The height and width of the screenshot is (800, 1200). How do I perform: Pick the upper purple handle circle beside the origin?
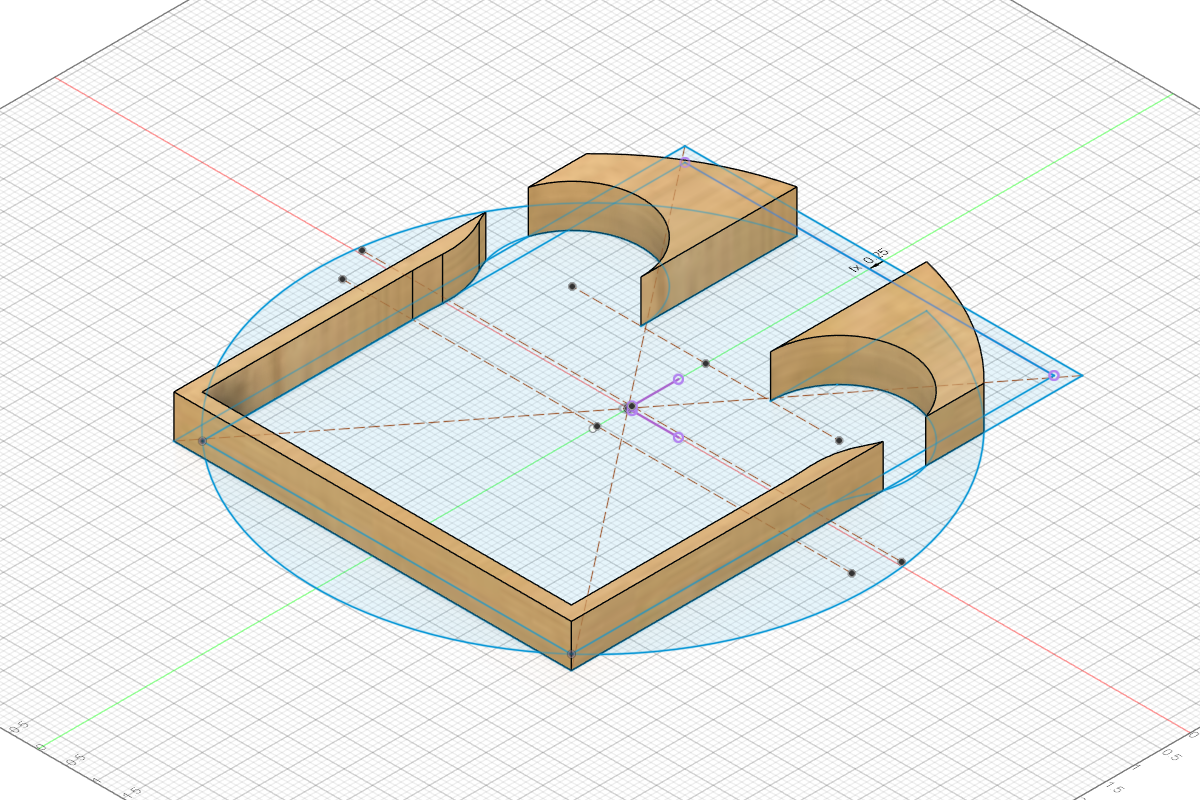[678, 379]
